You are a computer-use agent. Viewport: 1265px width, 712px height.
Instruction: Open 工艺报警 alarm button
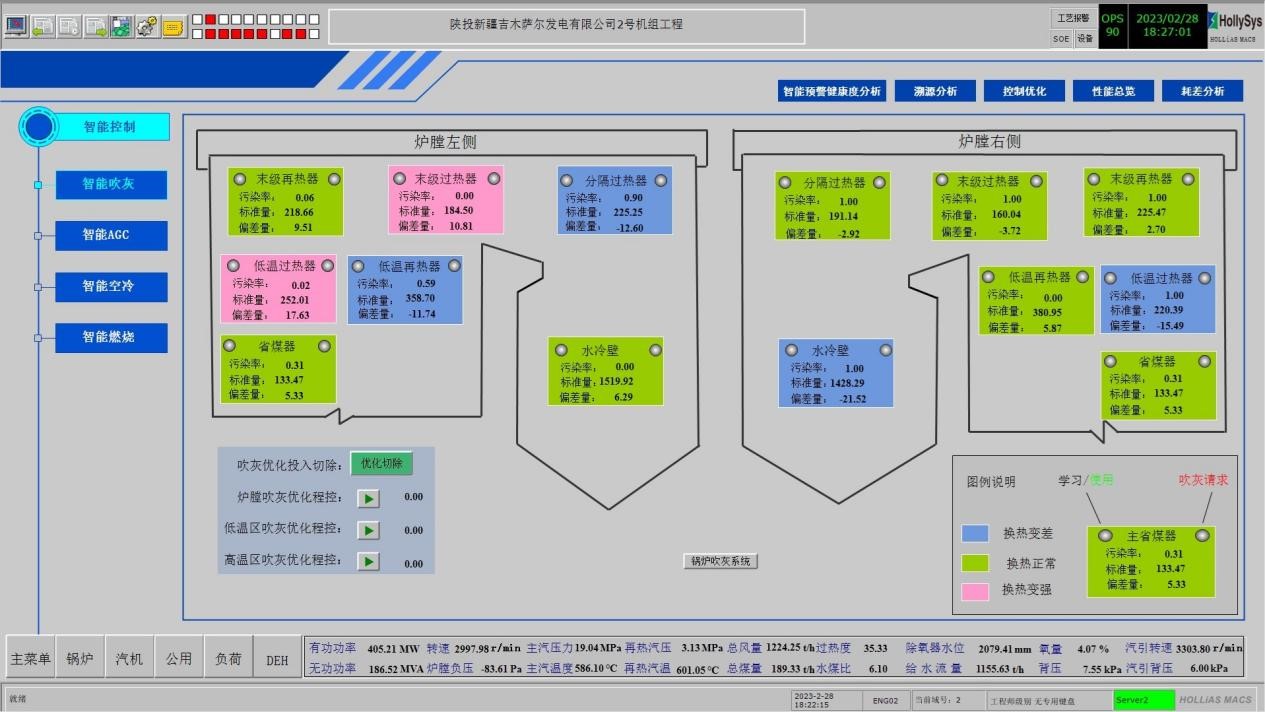[x=1072, y=18]
